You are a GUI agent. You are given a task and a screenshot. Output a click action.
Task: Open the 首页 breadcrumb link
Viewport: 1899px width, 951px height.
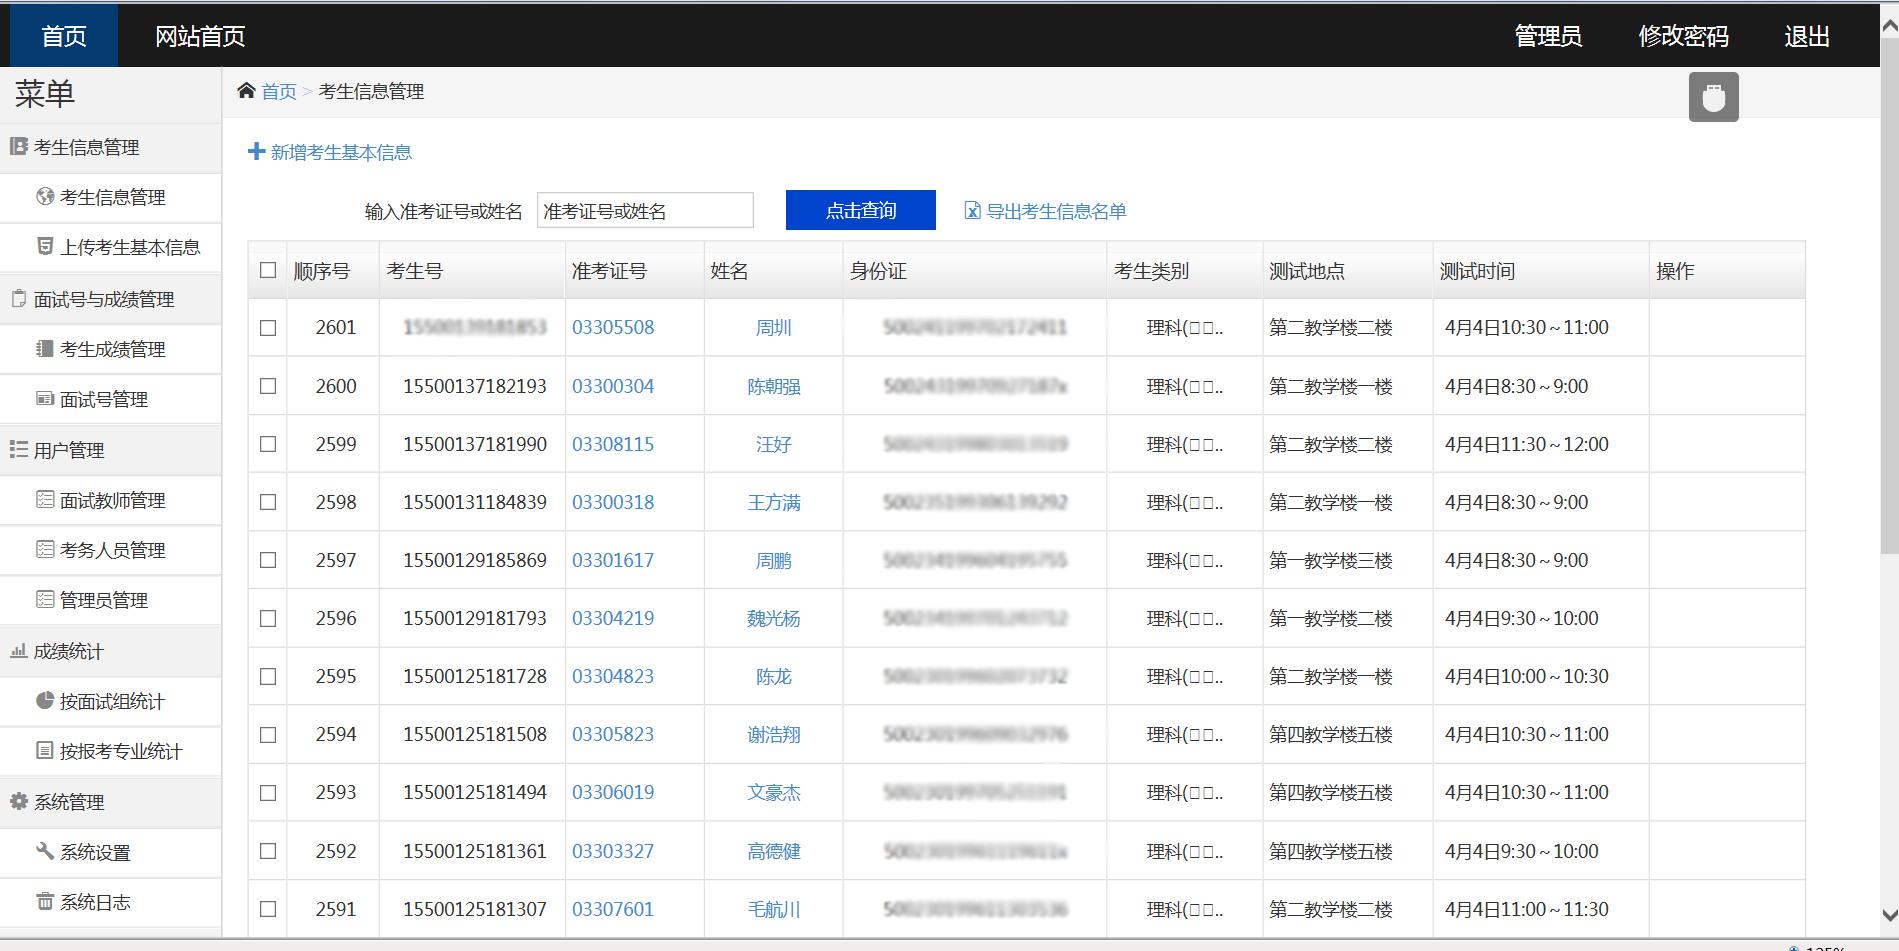[279, 92]
